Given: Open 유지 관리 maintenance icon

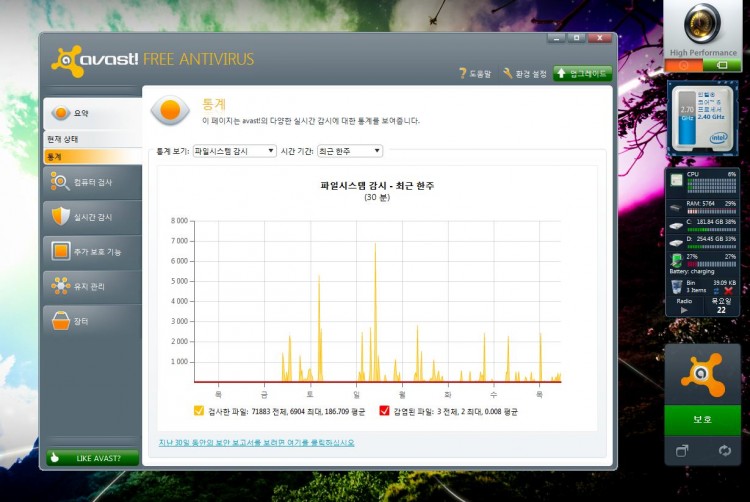Looking at the screenshot, I should pos(60,286).
